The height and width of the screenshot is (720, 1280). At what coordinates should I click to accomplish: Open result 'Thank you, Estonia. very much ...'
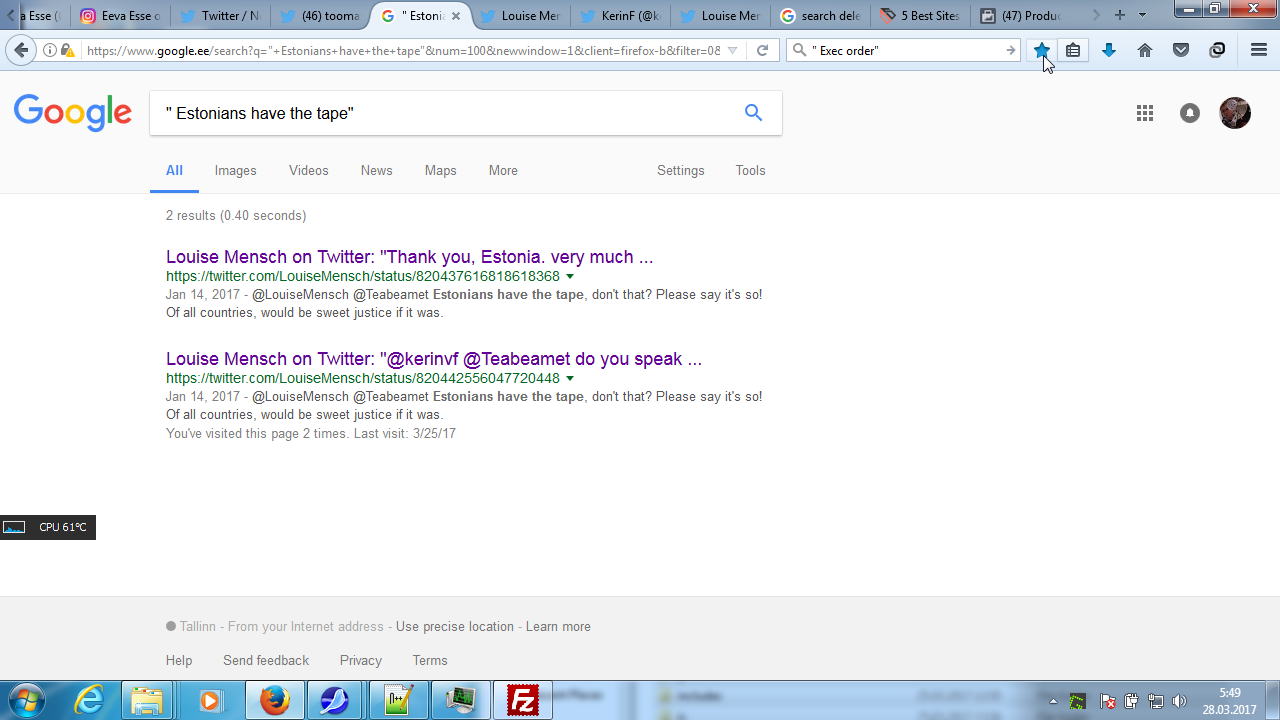410,257
